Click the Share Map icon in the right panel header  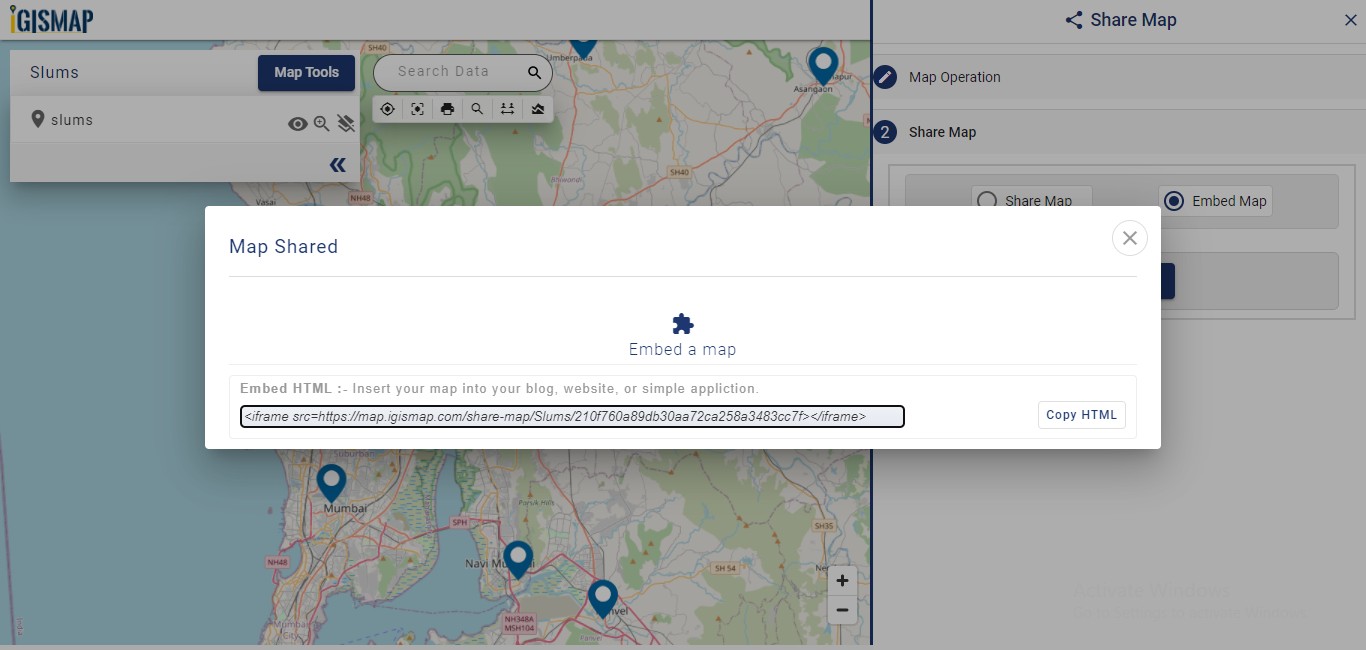(x=1073, y=19)
